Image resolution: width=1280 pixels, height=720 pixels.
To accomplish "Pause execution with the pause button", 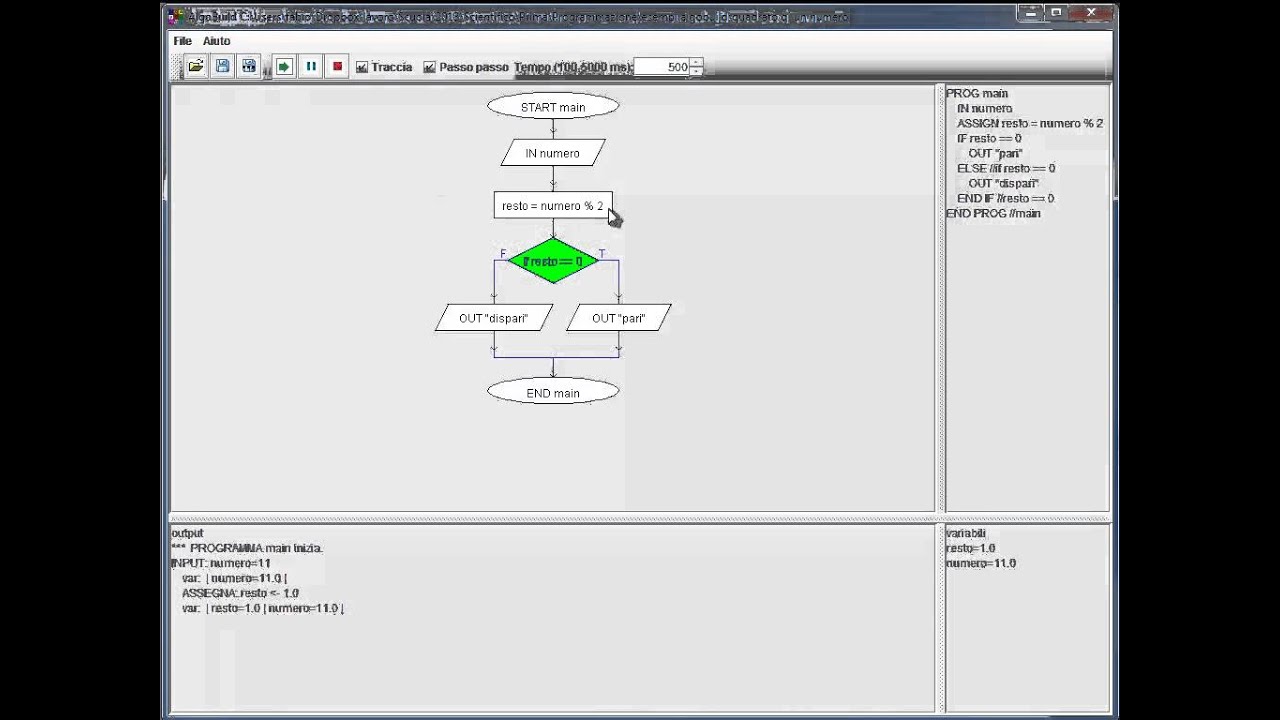I will (x=311, y=67).
